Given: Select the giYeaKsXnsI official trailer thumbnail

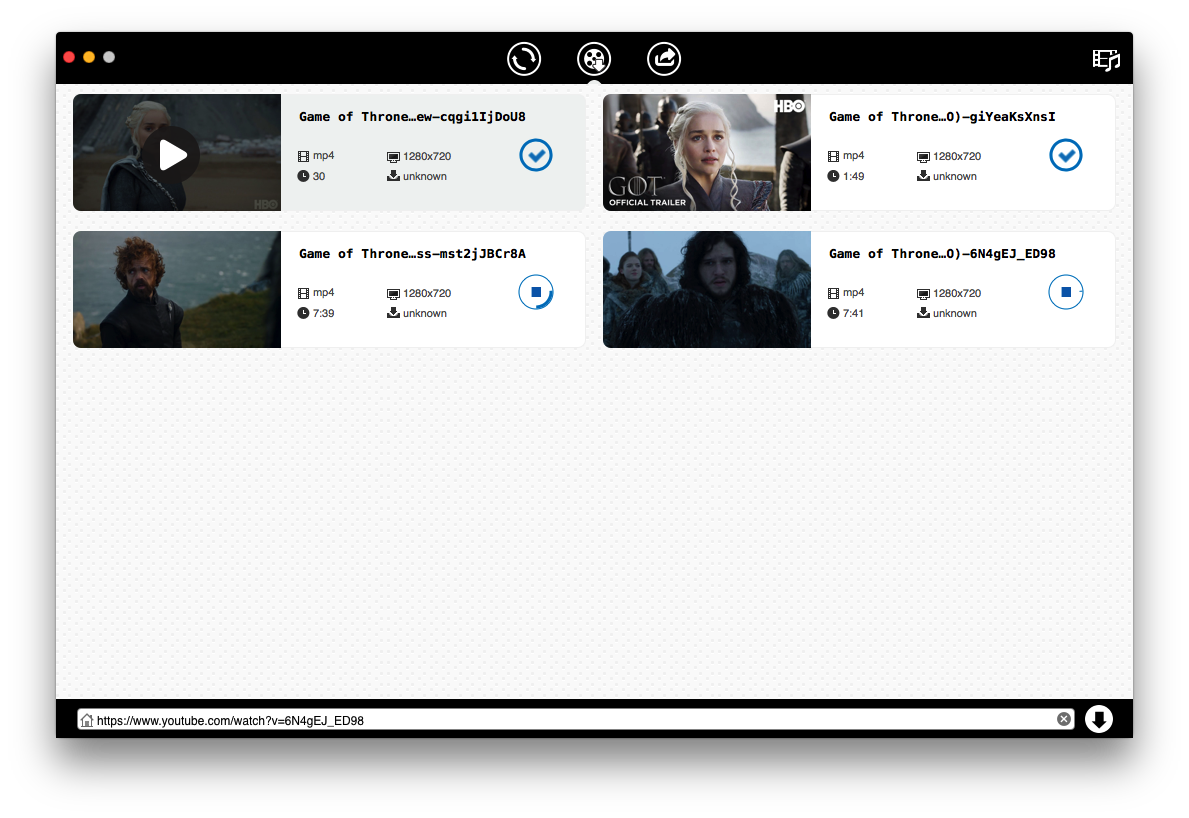Looking at the screenshot, I should (707, 152).
